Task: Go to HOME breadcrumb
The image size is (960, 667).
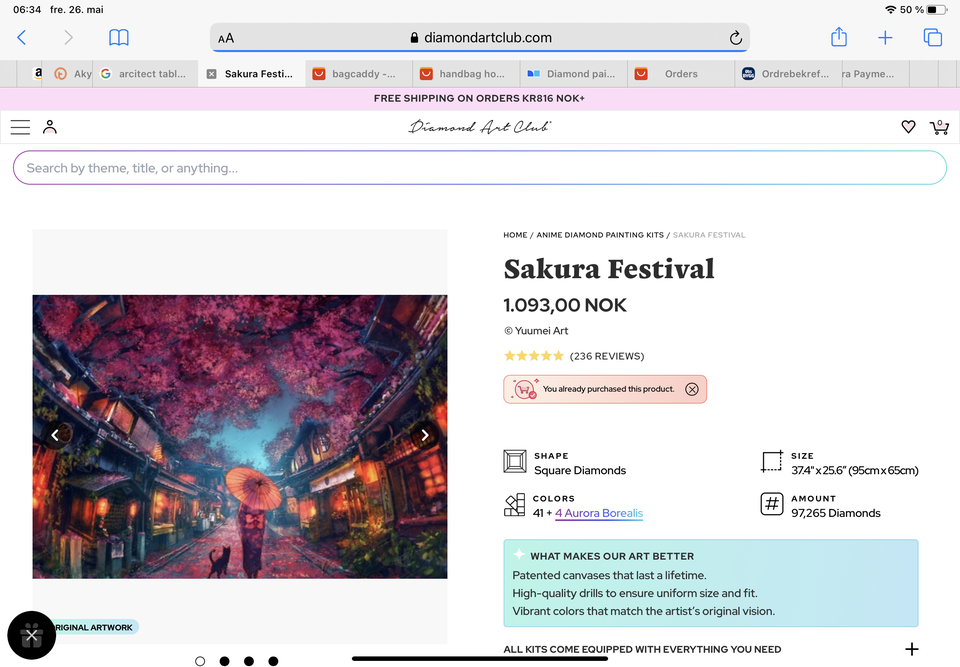Action: 515,235
